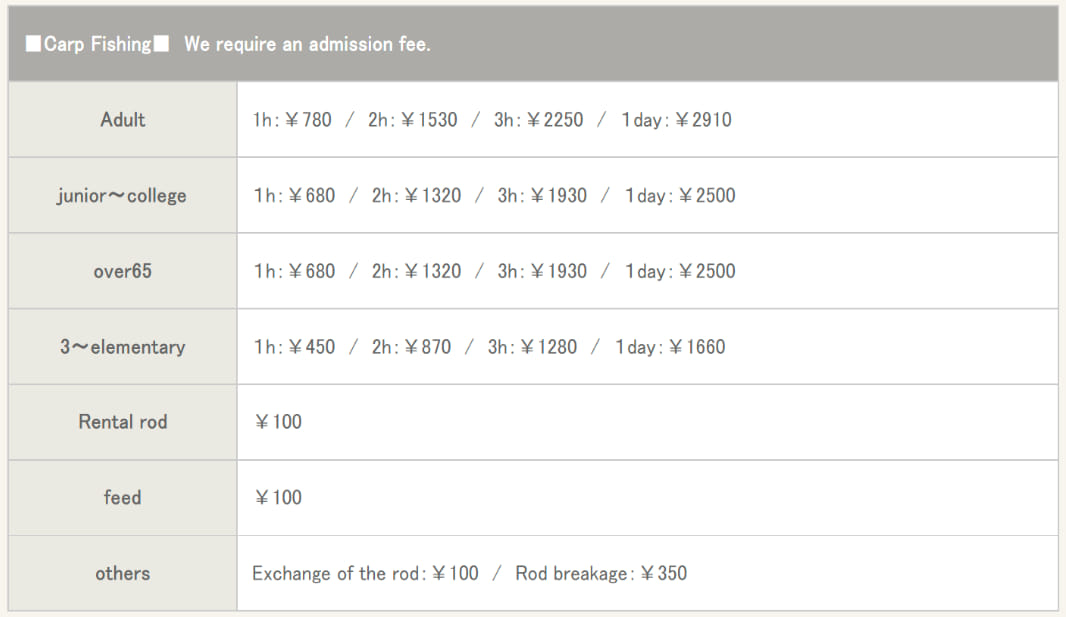Click 3～elementary 1 day ￥1660 price
This screenshot has width=1066, height=617.
coord(670,347)
